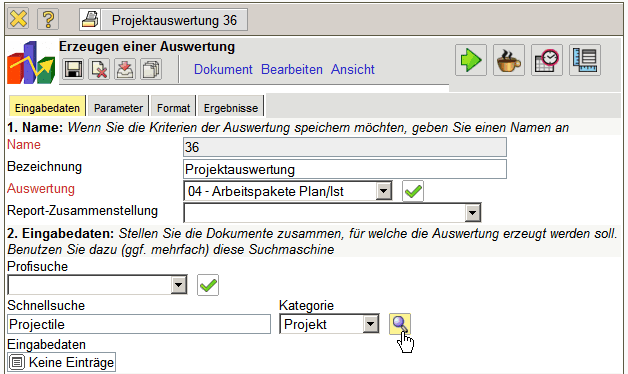This screenshot has width=628, height=374.
Task: Confirm Auswertung with green checkmark
Action: pos(413,191)
